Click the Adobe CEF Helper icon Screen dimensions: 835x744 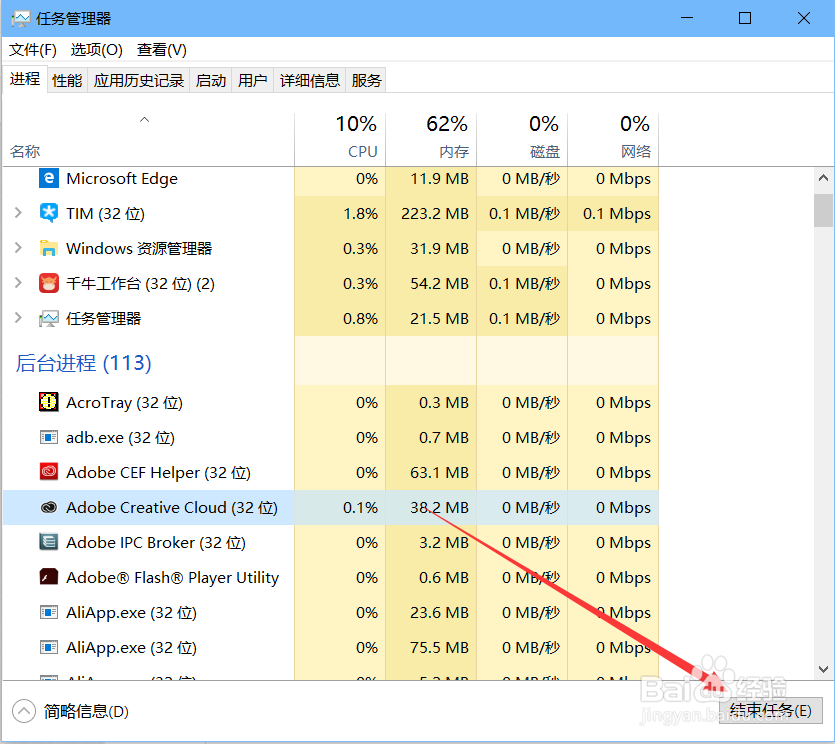click(x=48, y=472)
